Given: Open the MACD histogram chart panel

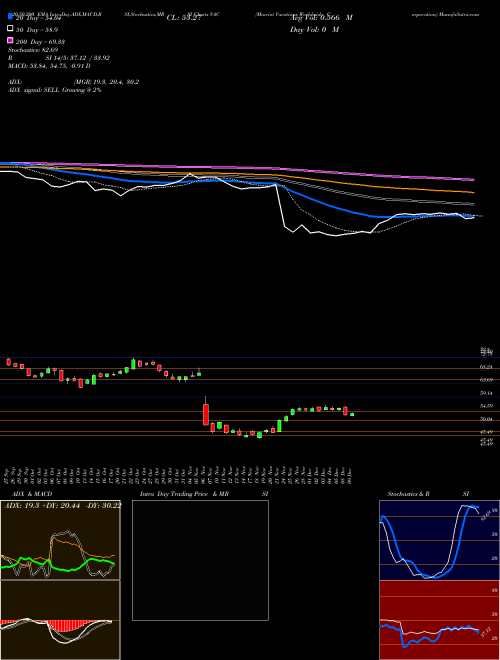Looking at the screenshot, I should pos(60,620).
